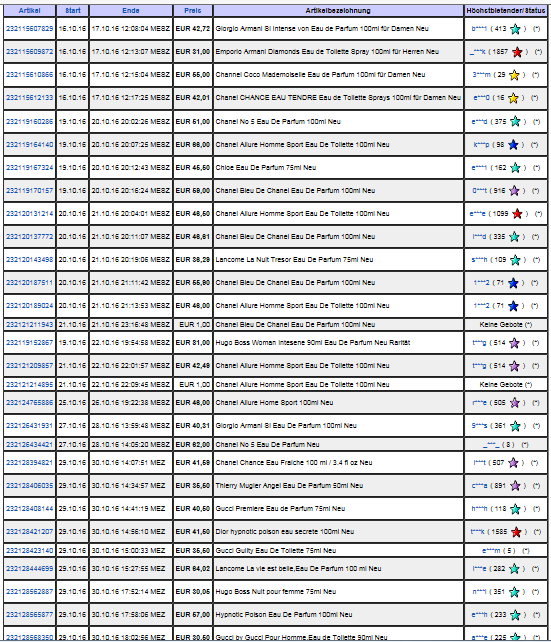The height and width of the screenshot is (642, 551).
Task: Click the turquoise star in the Lancome La vie est belle row
Action: click(515, 569)
